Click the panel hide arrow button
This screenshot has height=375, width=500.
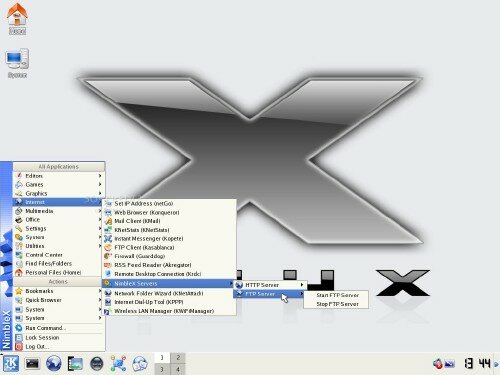pos(497,364)
